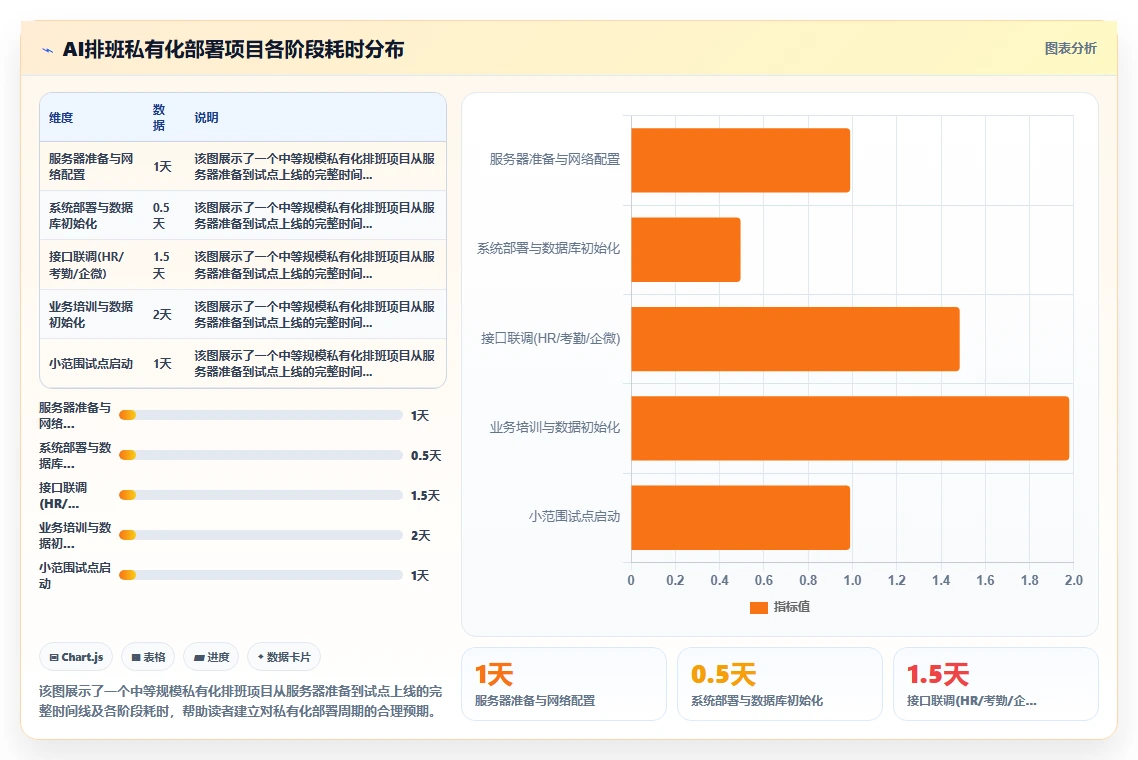Click the 小范围试点启动 chart bar
The width and height of the screenshot is (1138, 760).
tap(740, 517)
